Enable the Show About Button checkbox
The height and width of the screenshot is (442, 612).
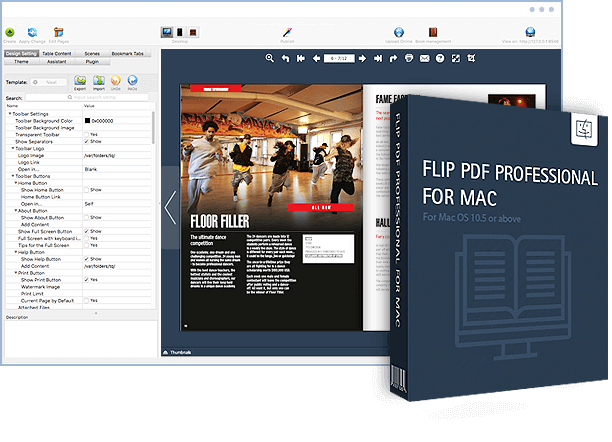tap(86, 217)
